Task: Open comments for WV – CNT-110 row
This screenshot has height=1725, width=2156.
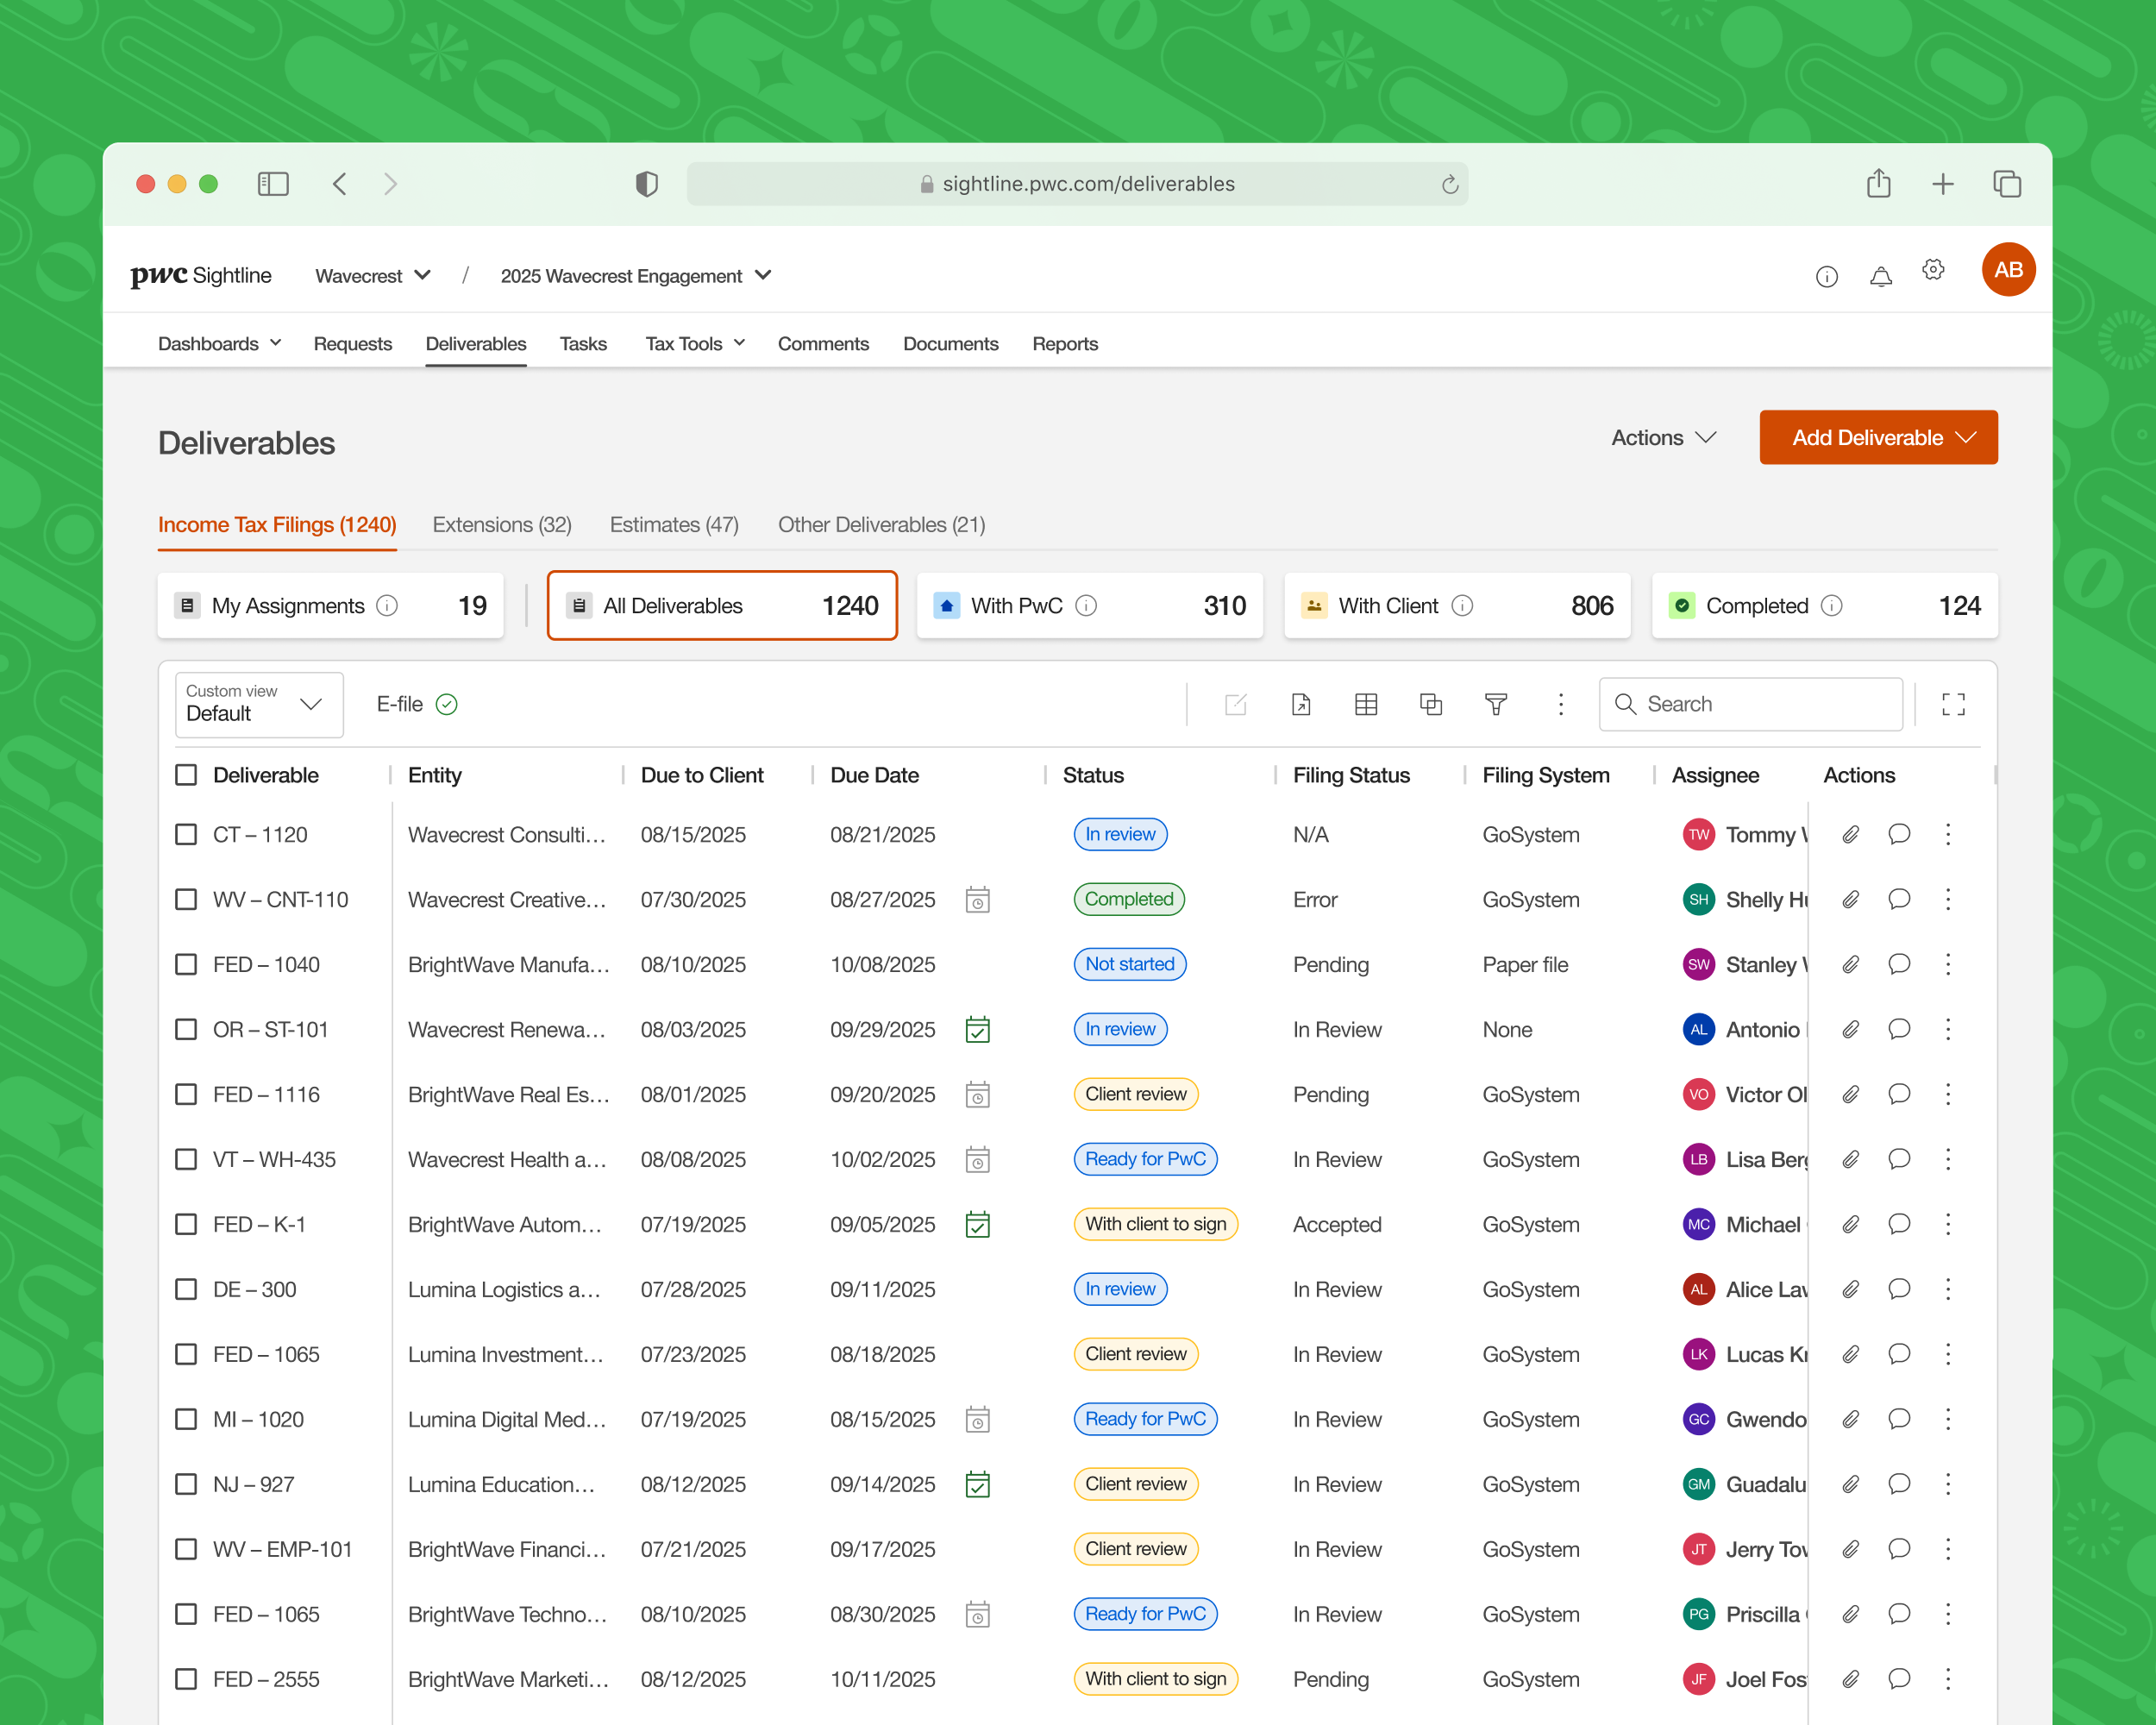Action: (1899, 899)
